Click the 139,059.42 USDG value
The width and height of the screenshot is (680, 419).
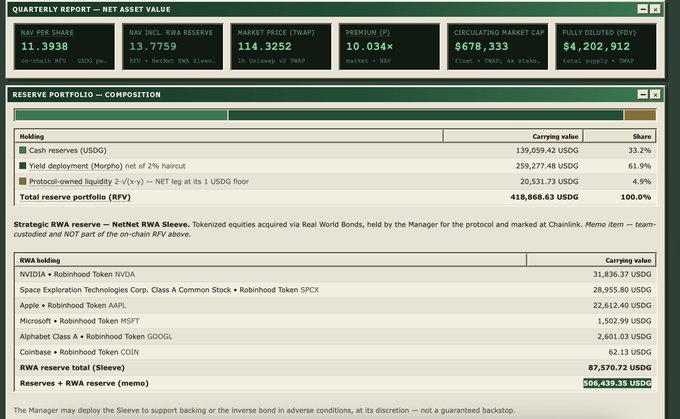pyautogui.click(x=547, y=151)
